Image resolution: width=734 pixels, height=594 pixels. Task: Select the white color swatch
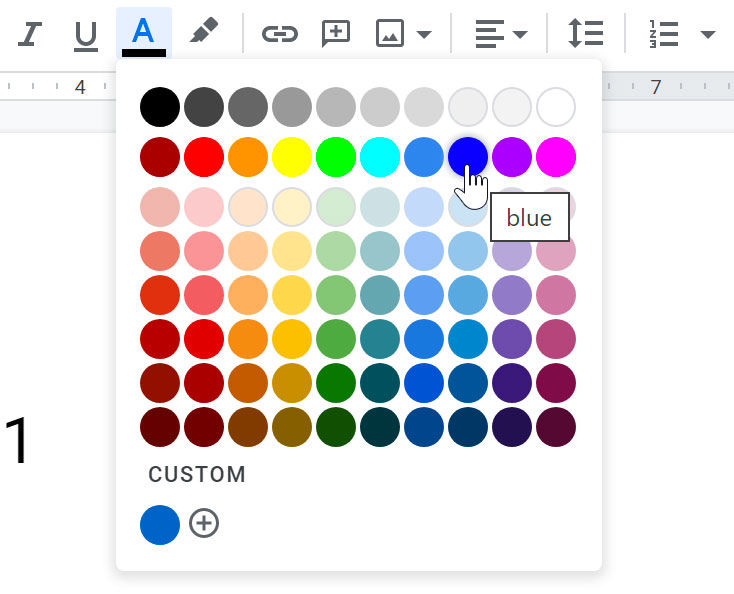click(x=556, y=107)
